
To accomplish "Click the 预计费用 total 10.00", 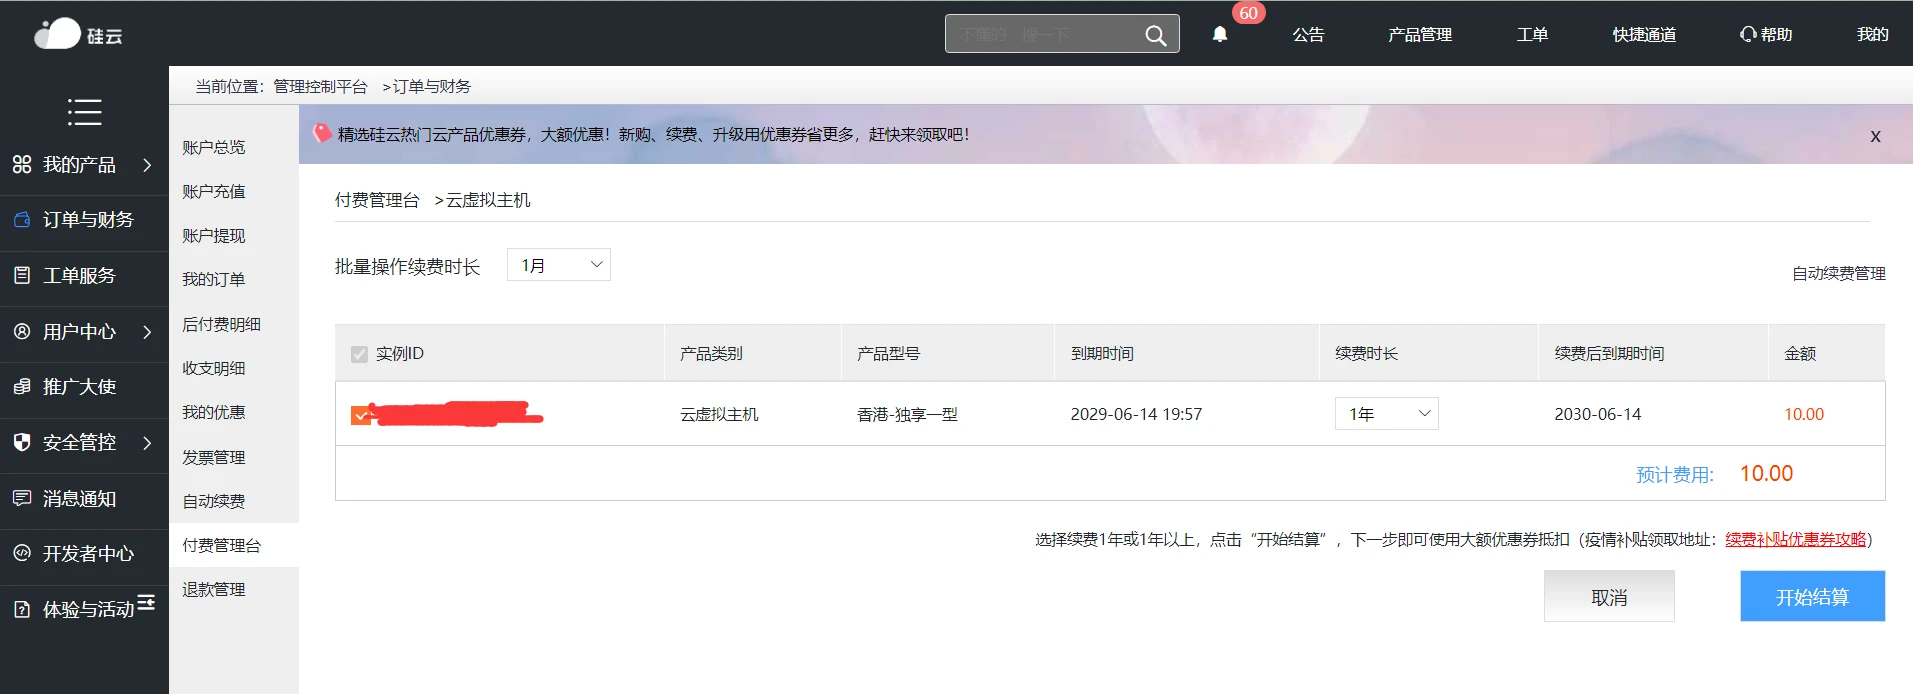I will click(1766, 474).
